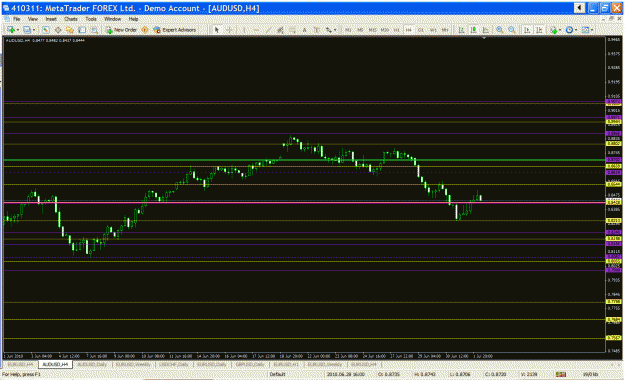
Task: Switch to M15 timeframe
Action: tap(372, 30)
